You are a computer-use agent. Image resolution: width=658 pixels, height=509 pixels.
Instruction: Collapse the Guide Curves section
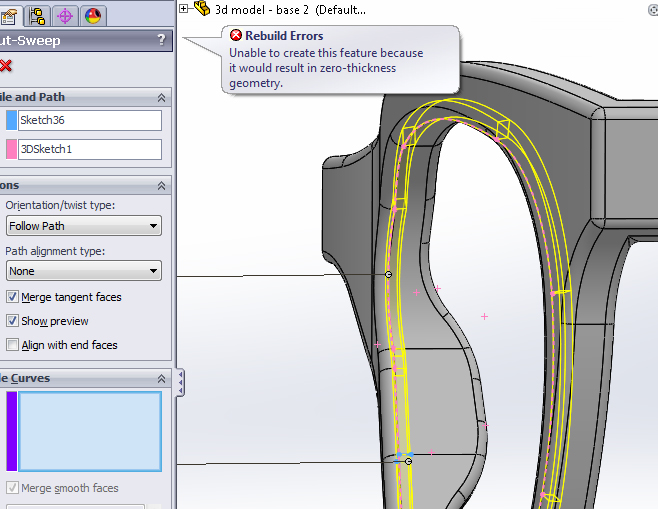pos(162,379)
